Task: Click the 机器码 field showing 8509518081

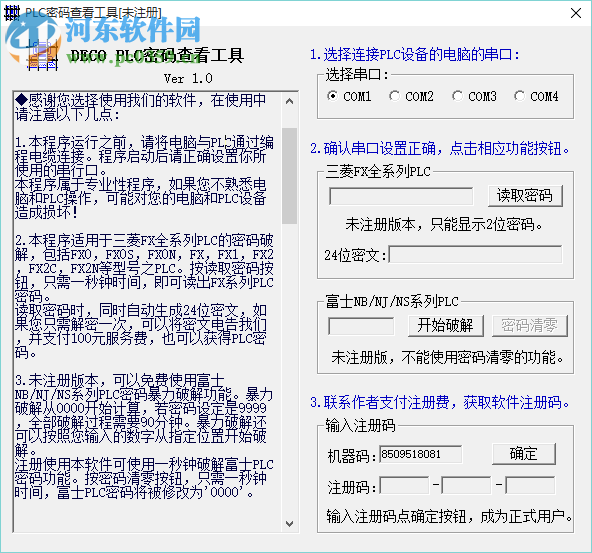Action: 420,454
